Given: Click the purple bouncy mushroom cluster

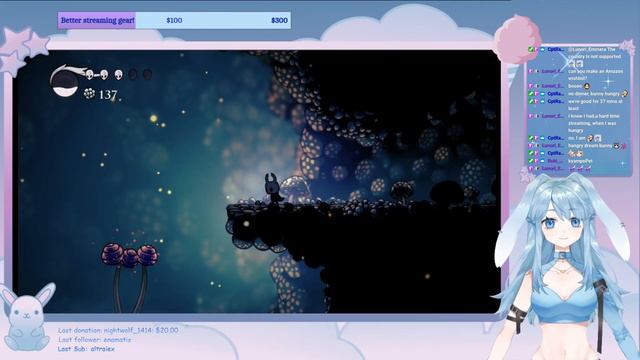Looking at the screenshot, I should pos(130,256).
